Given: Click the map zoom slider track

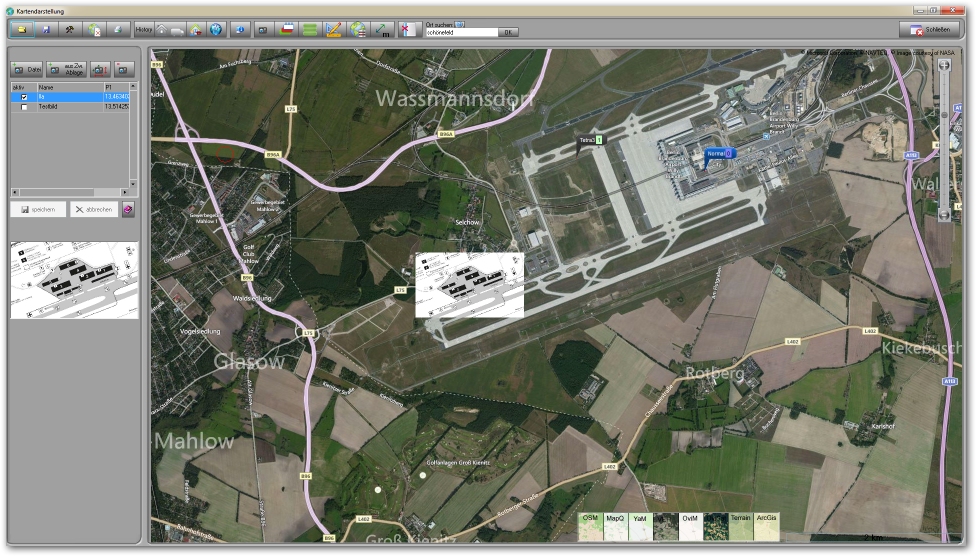Looking at the screenshot, I should [944, 140].
